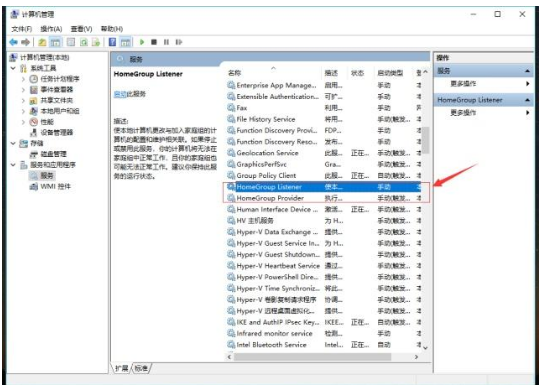Image resolution: width=539 pixels, height=385 pixels.
Task: Click the blue help question mark icon
Action: pyautogui.click(x=112, y=42)
